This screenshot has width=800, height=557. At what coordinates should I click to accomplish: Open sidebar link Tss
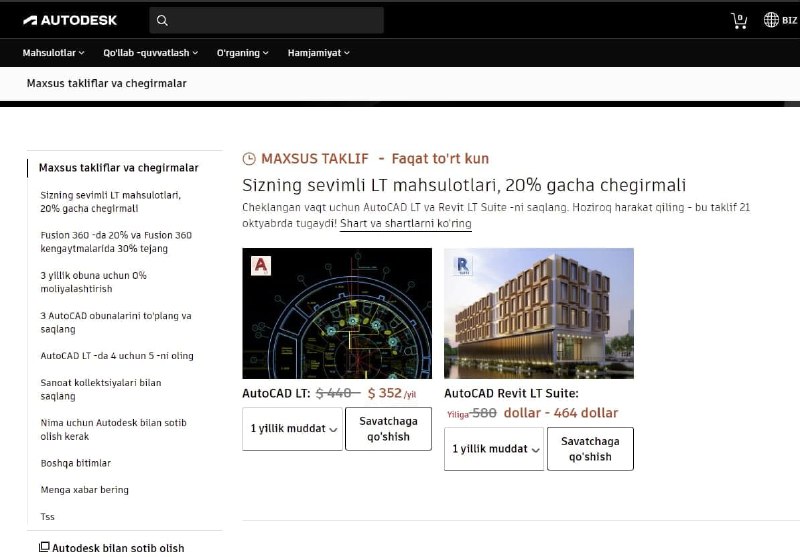point(47,517)
